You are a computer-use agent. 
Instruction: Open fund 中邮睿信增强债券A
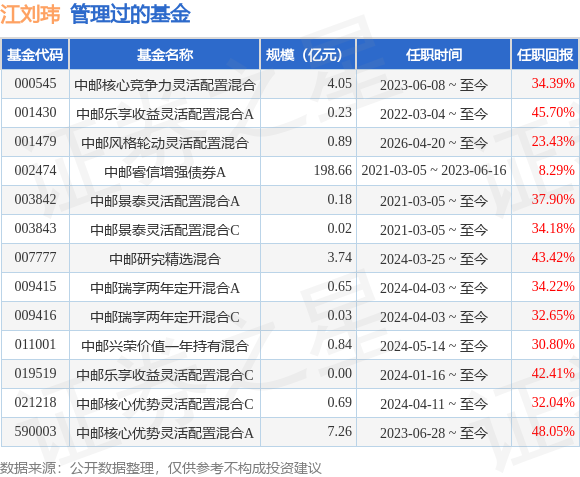click(x=165, y=172)
